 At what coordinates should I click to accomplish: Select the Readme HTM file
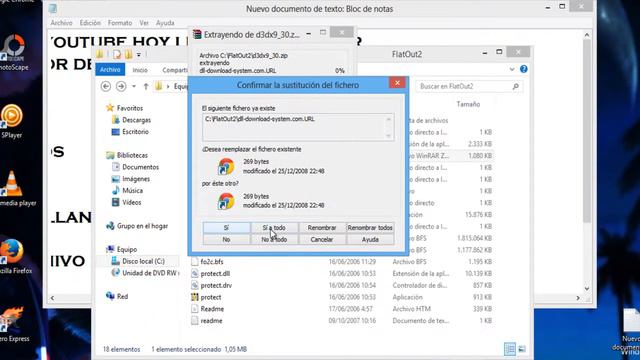(x=212, y=309)
